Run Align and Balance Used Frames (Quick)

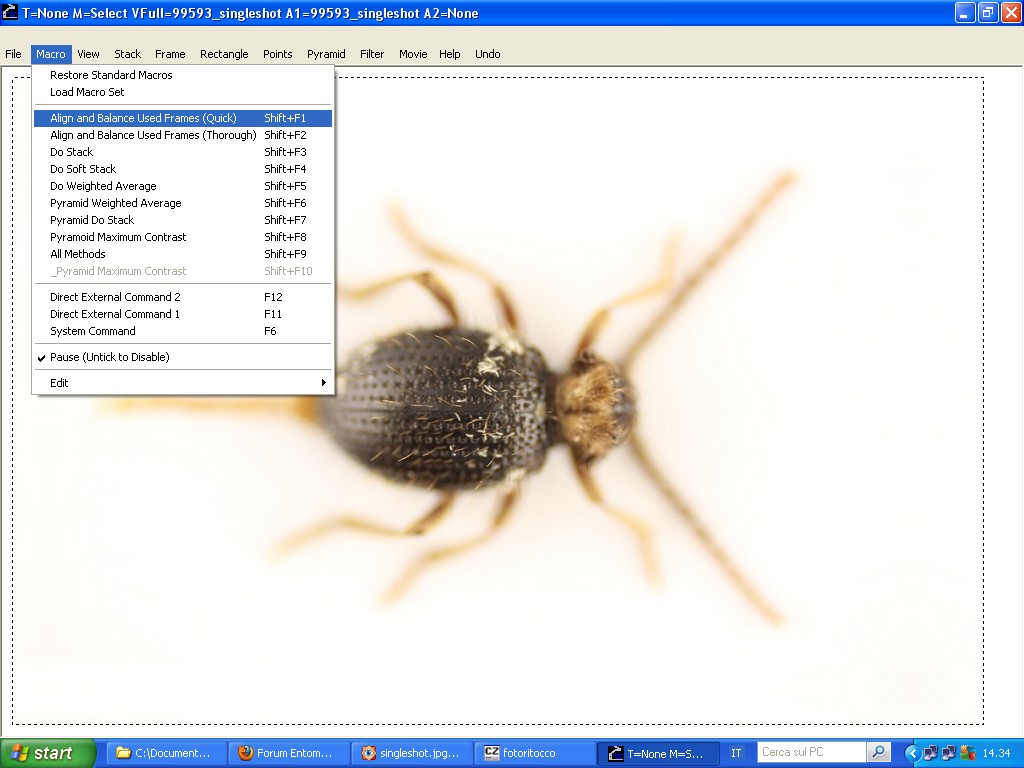[x=143, y=118]
